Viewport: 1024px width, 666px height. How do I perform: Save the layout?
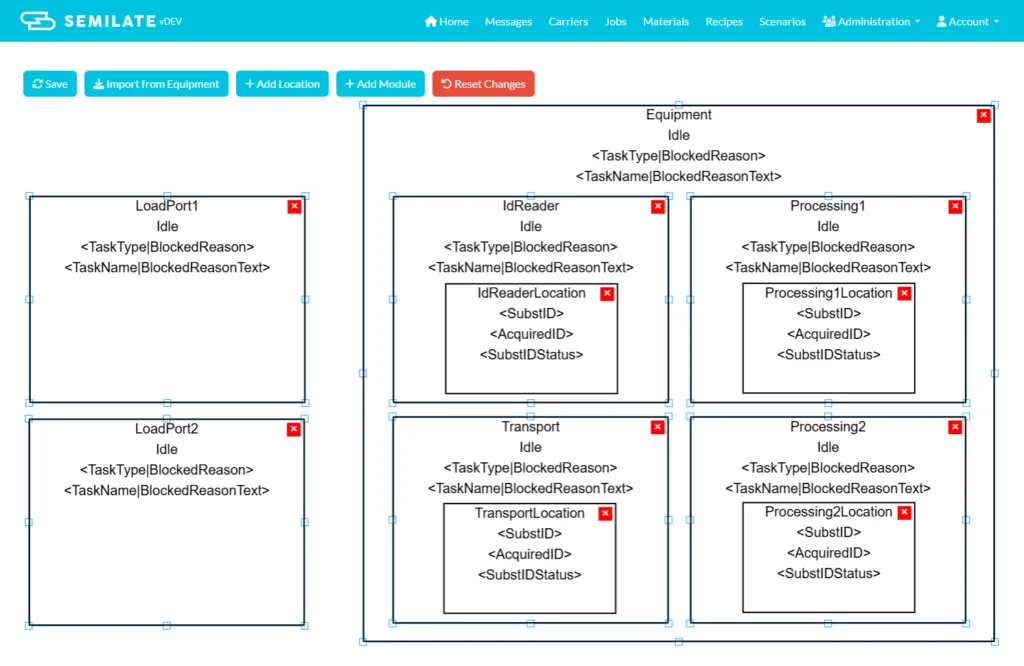pyautogui.click(x=50, y=84)
